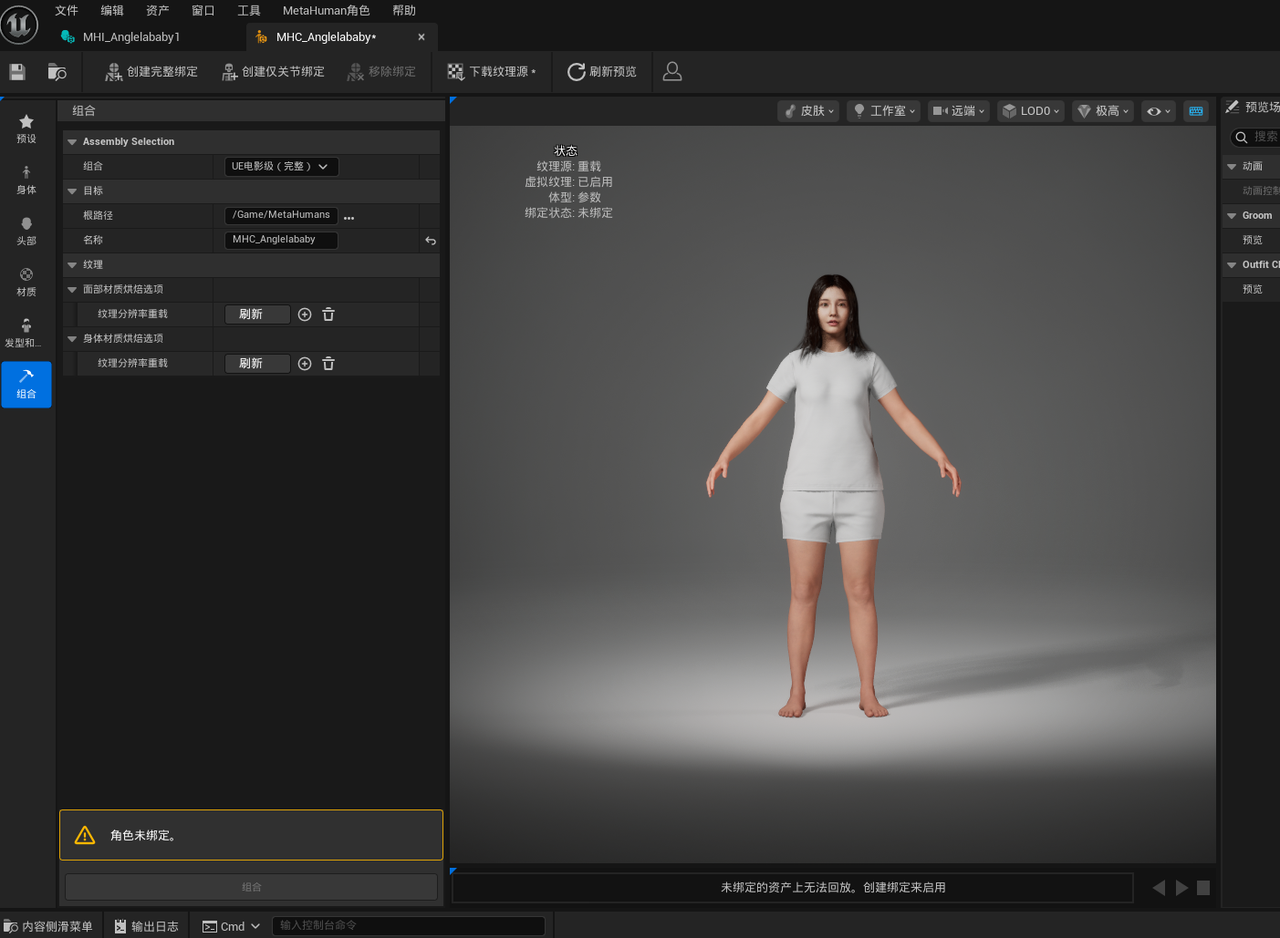Open the user account icon in toolbar
Image resolution: width=1280 pixels, height=938 pixels.
pyautogui.click(x=672, y=72)
